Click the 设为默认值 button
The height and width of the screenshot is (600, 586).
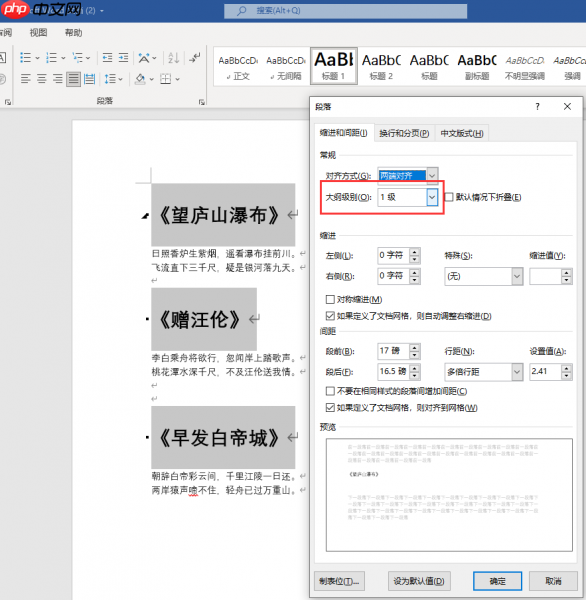[x=419, y=581]
